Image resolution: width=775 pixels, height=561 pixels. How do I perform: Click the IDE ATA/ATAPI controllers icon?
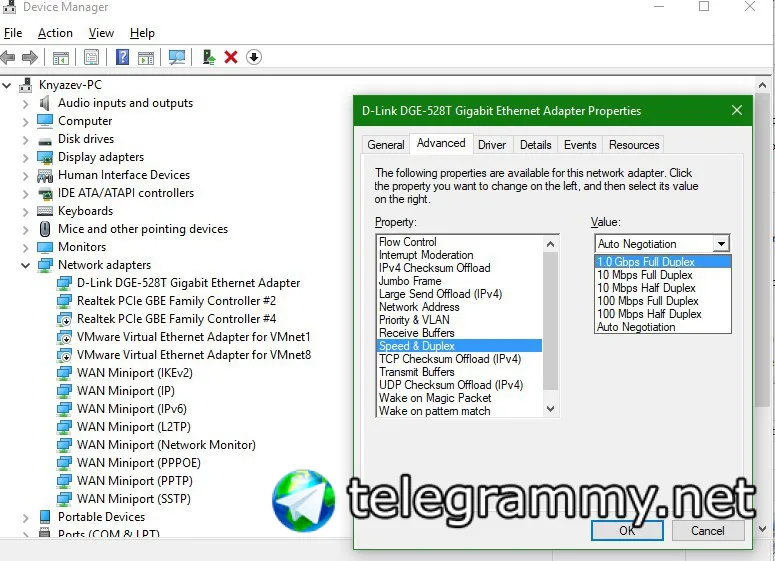tap(45, 193)
